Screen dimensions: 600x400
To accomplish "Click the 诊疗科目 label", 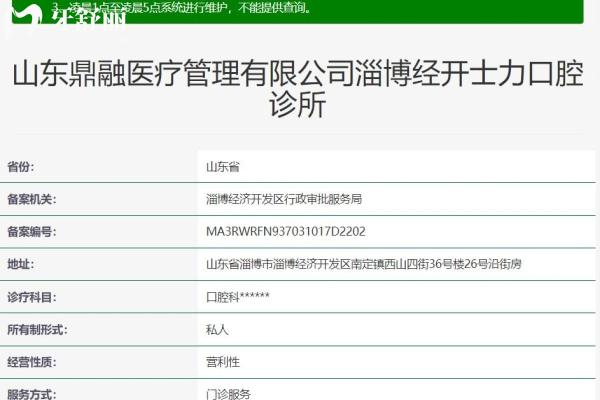I will tap(32, 297).
